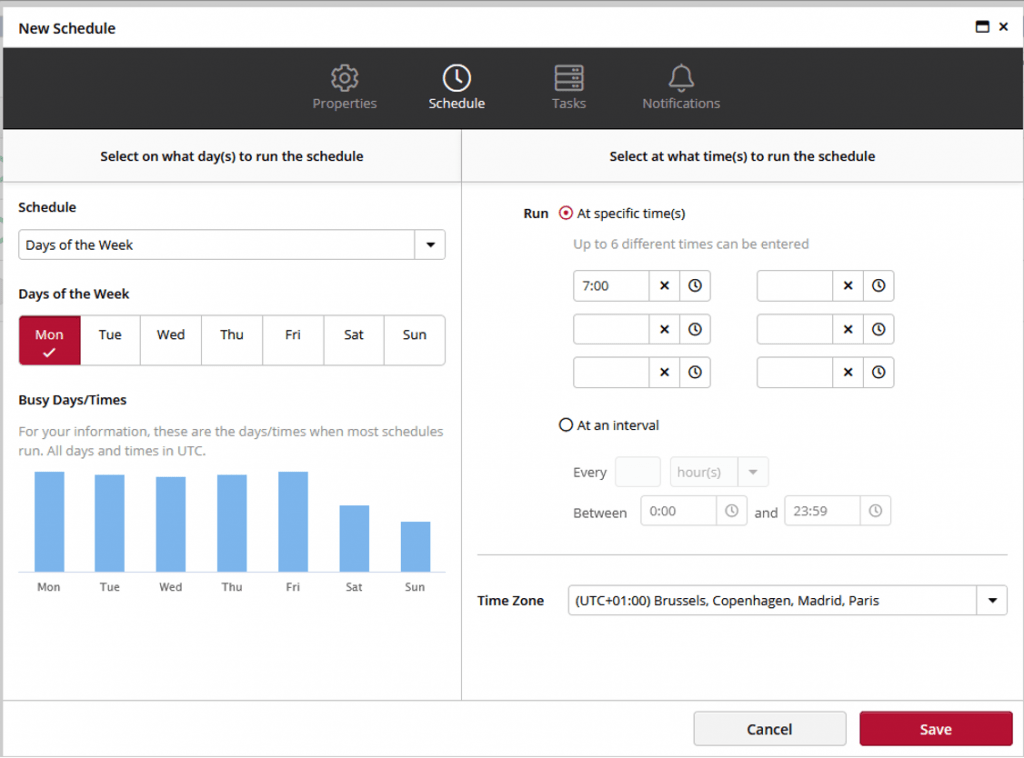Deselect Mon in Days of the Week
1024x758 pixels.
(x=50, y=341)
